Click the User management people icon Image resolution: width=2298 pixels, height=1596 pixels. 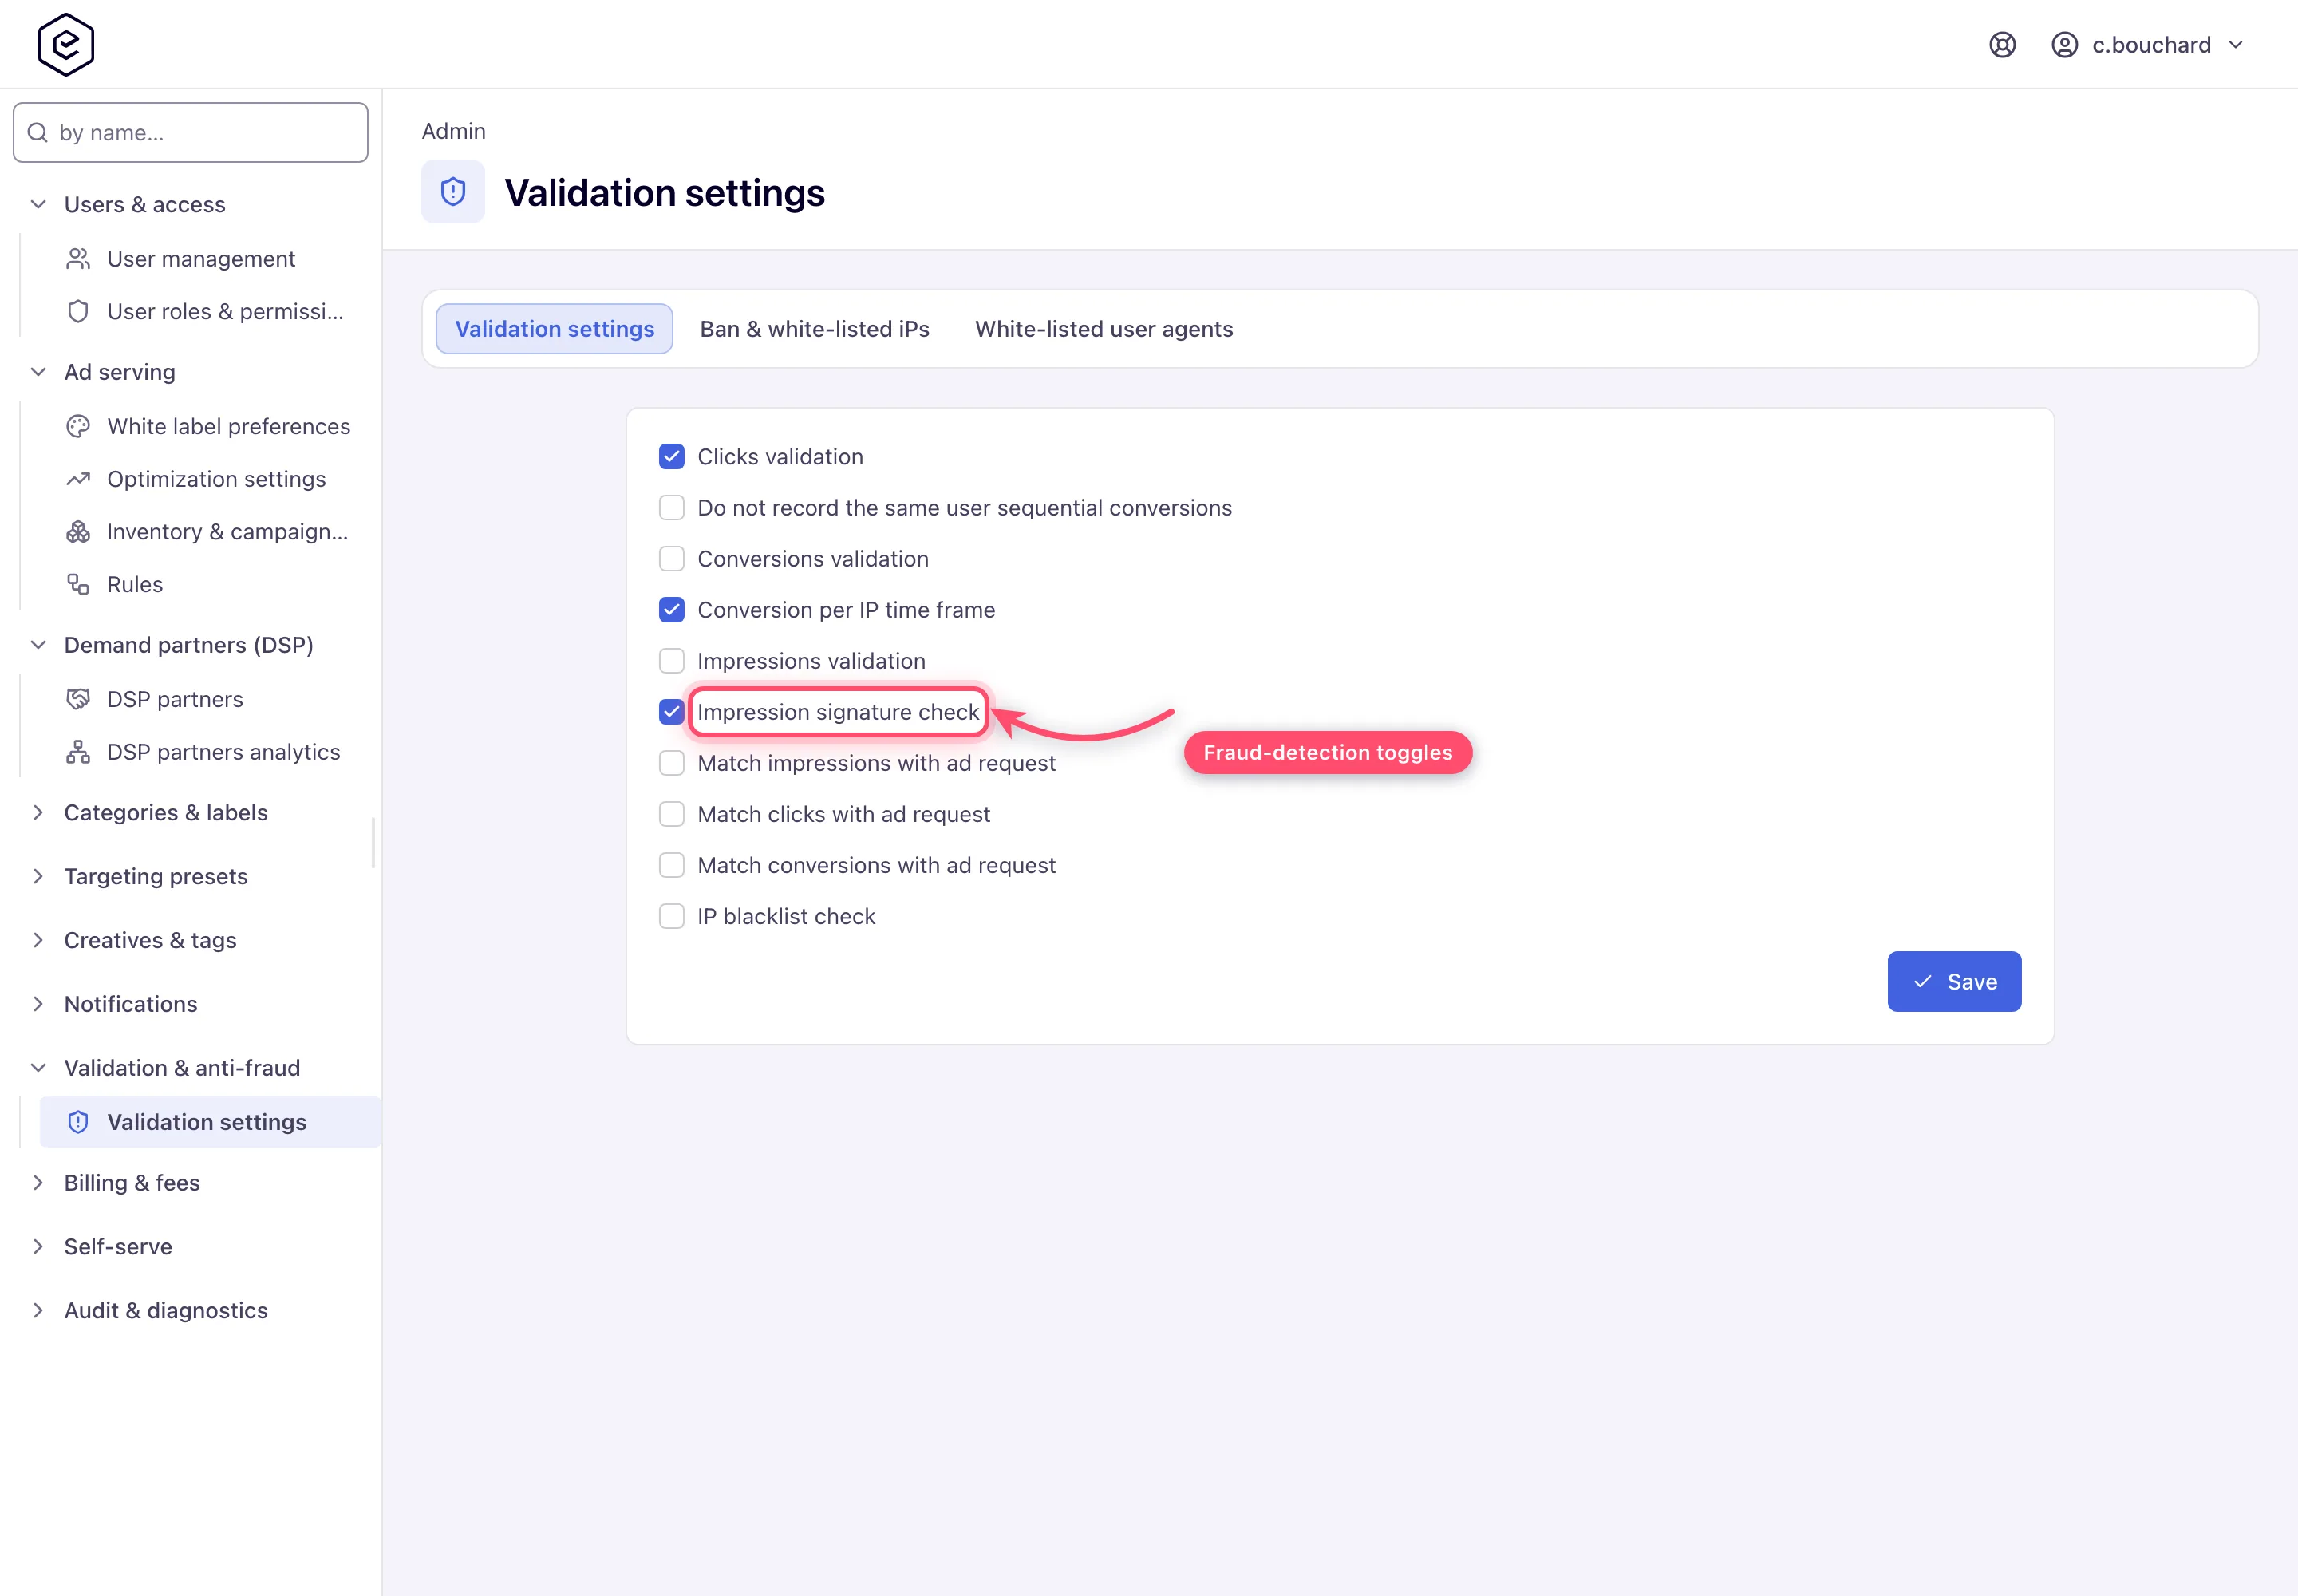click(x=78, y=259)
